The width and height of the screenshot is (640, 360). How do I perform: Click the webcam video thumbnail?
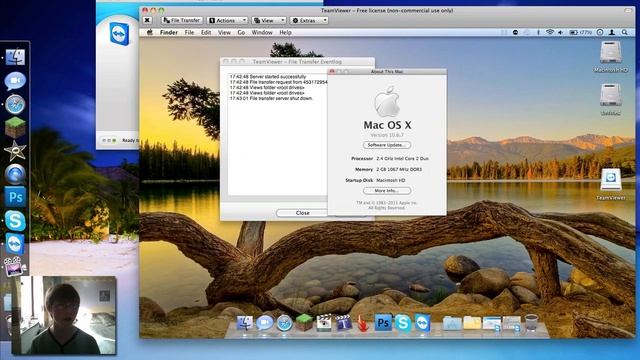(64, 315)
